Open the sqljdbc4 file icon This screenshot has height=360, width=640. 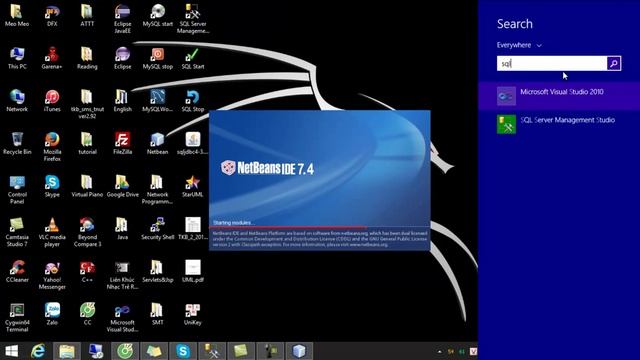pos(193,143)
